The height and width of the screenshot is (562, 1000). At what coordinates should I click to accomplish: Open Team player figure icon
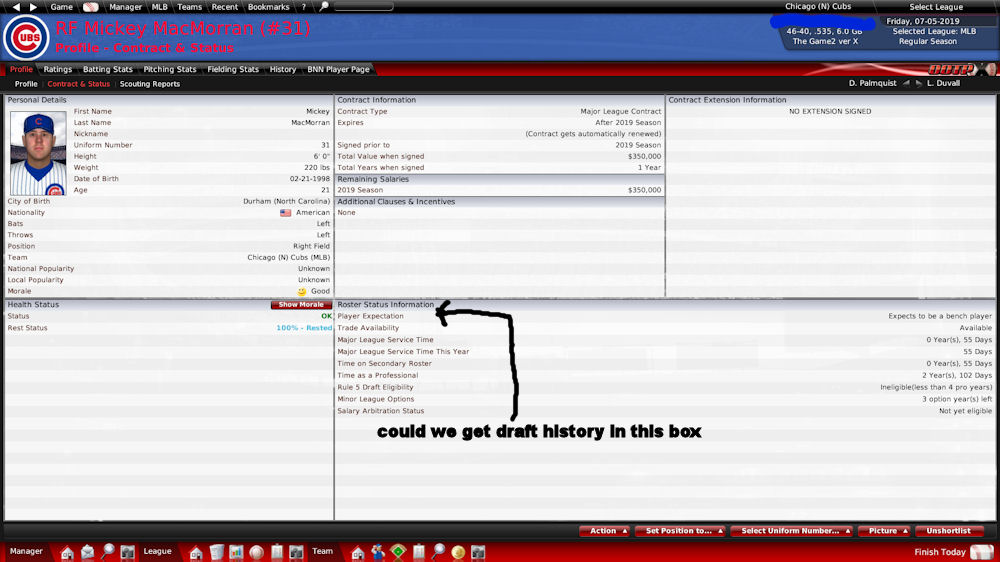(x=378, y=552)
